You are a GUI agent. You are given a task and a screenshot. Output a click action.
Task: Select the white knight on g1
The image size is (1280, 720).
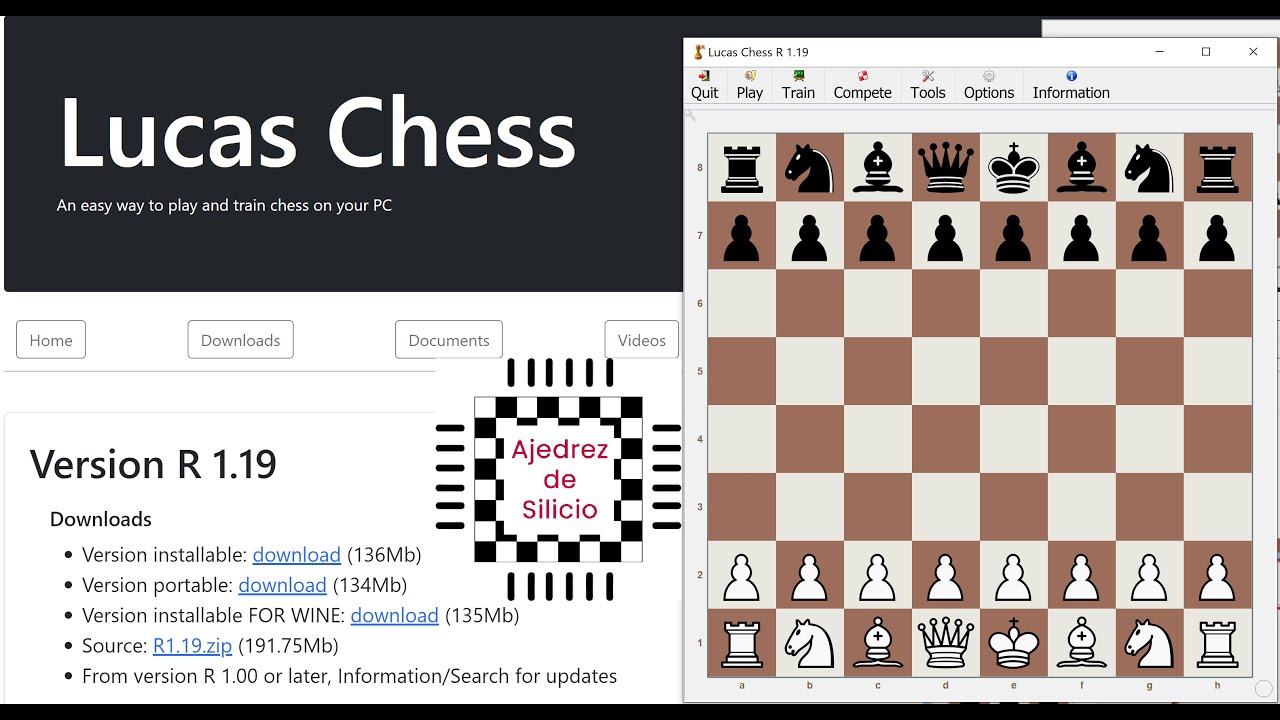tap(1150, 643)
